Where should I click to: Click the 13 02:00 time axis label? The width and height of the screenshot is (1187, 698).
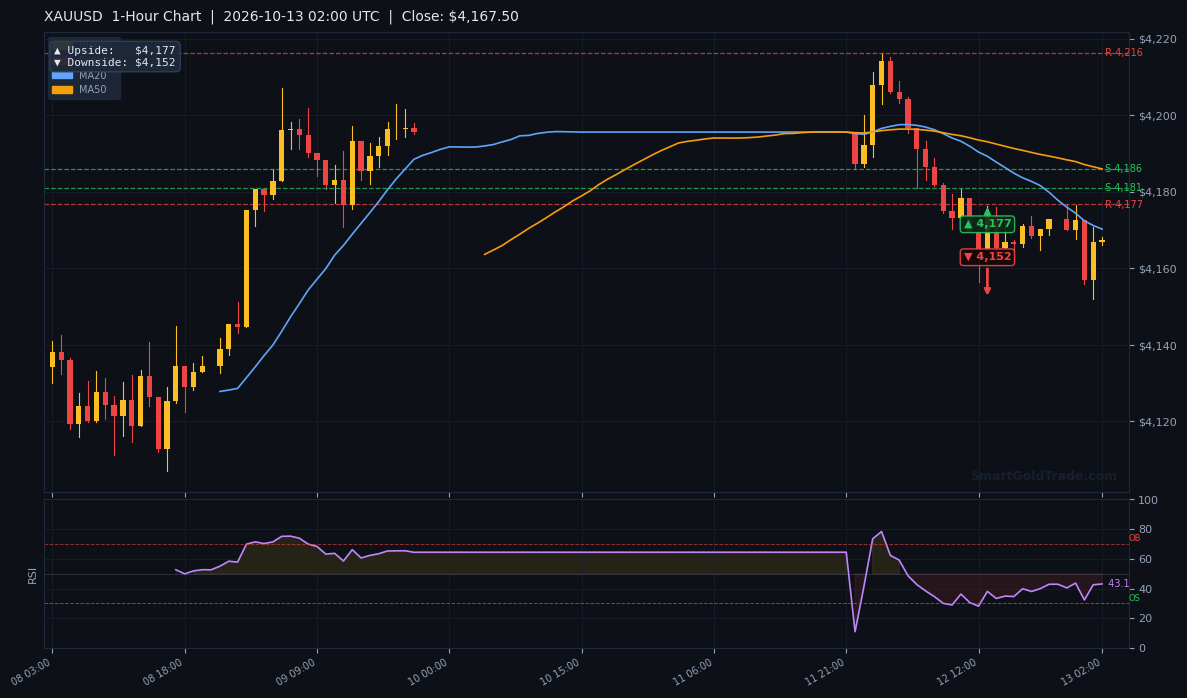tap(1082, 671)
